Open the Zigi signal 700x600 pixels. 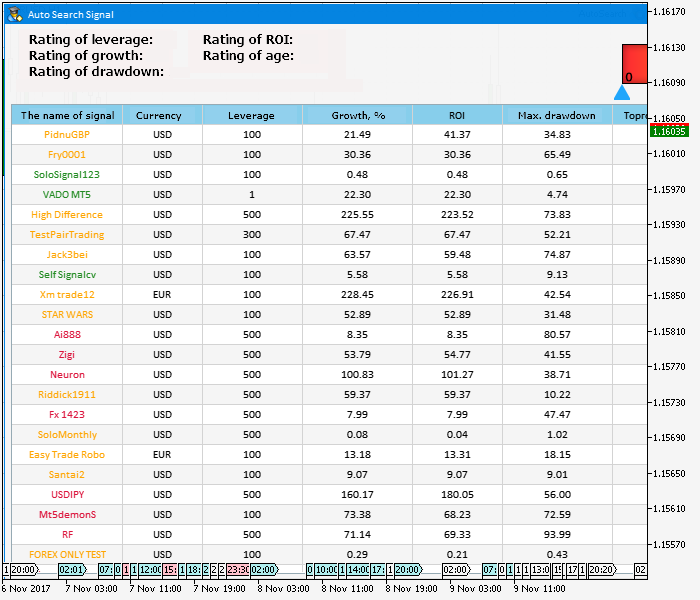[67, 354]
